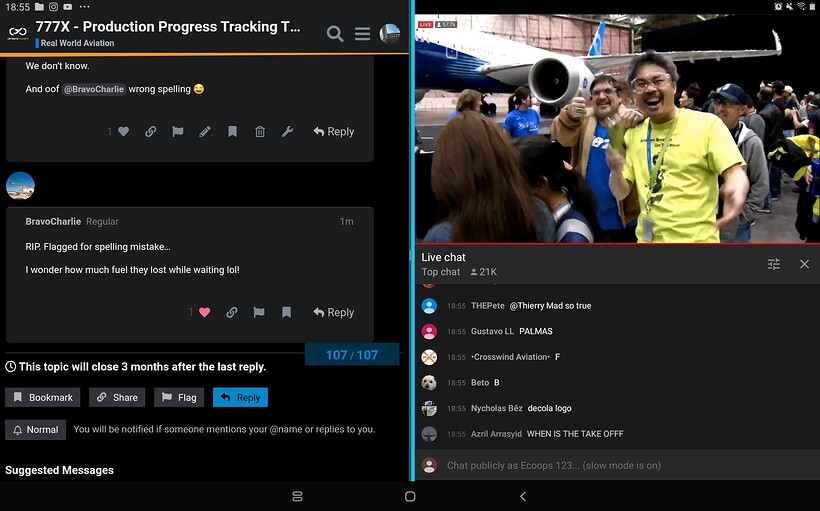Open BravoCharlie username in post header
820x511 pixels.
(53, 221)
